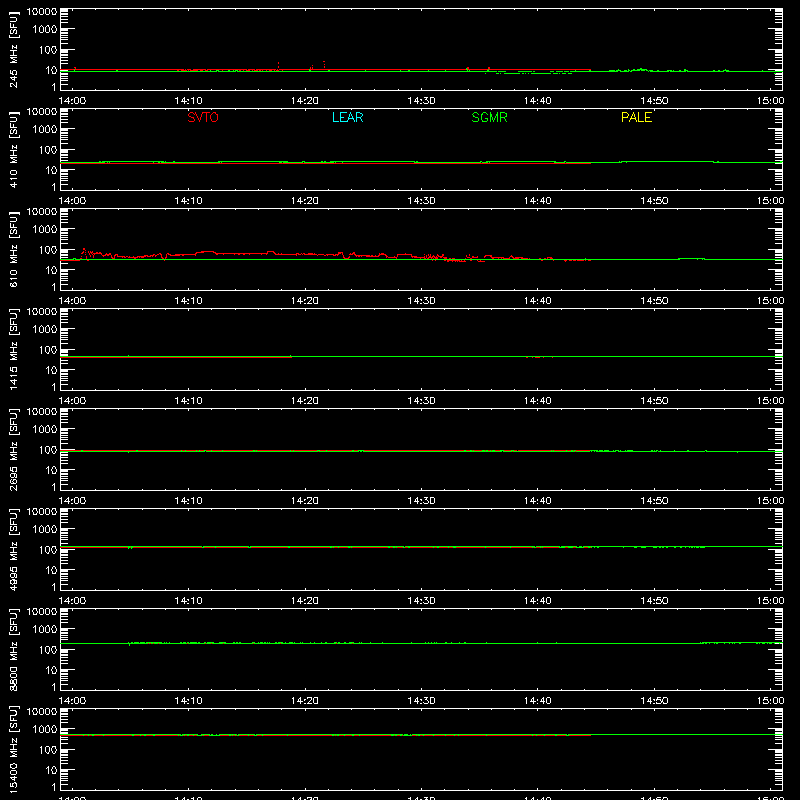Click the 10 y-axis value on 15400 MHz panel

coord(51,770)
